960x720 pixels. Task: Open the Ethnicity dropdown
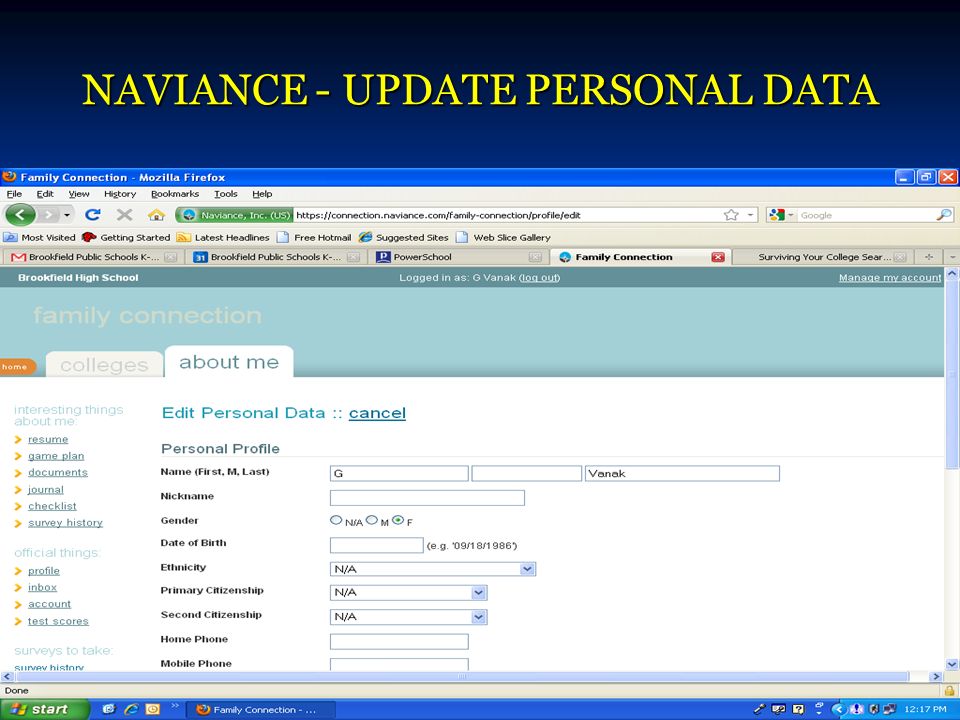click(433, 569)
